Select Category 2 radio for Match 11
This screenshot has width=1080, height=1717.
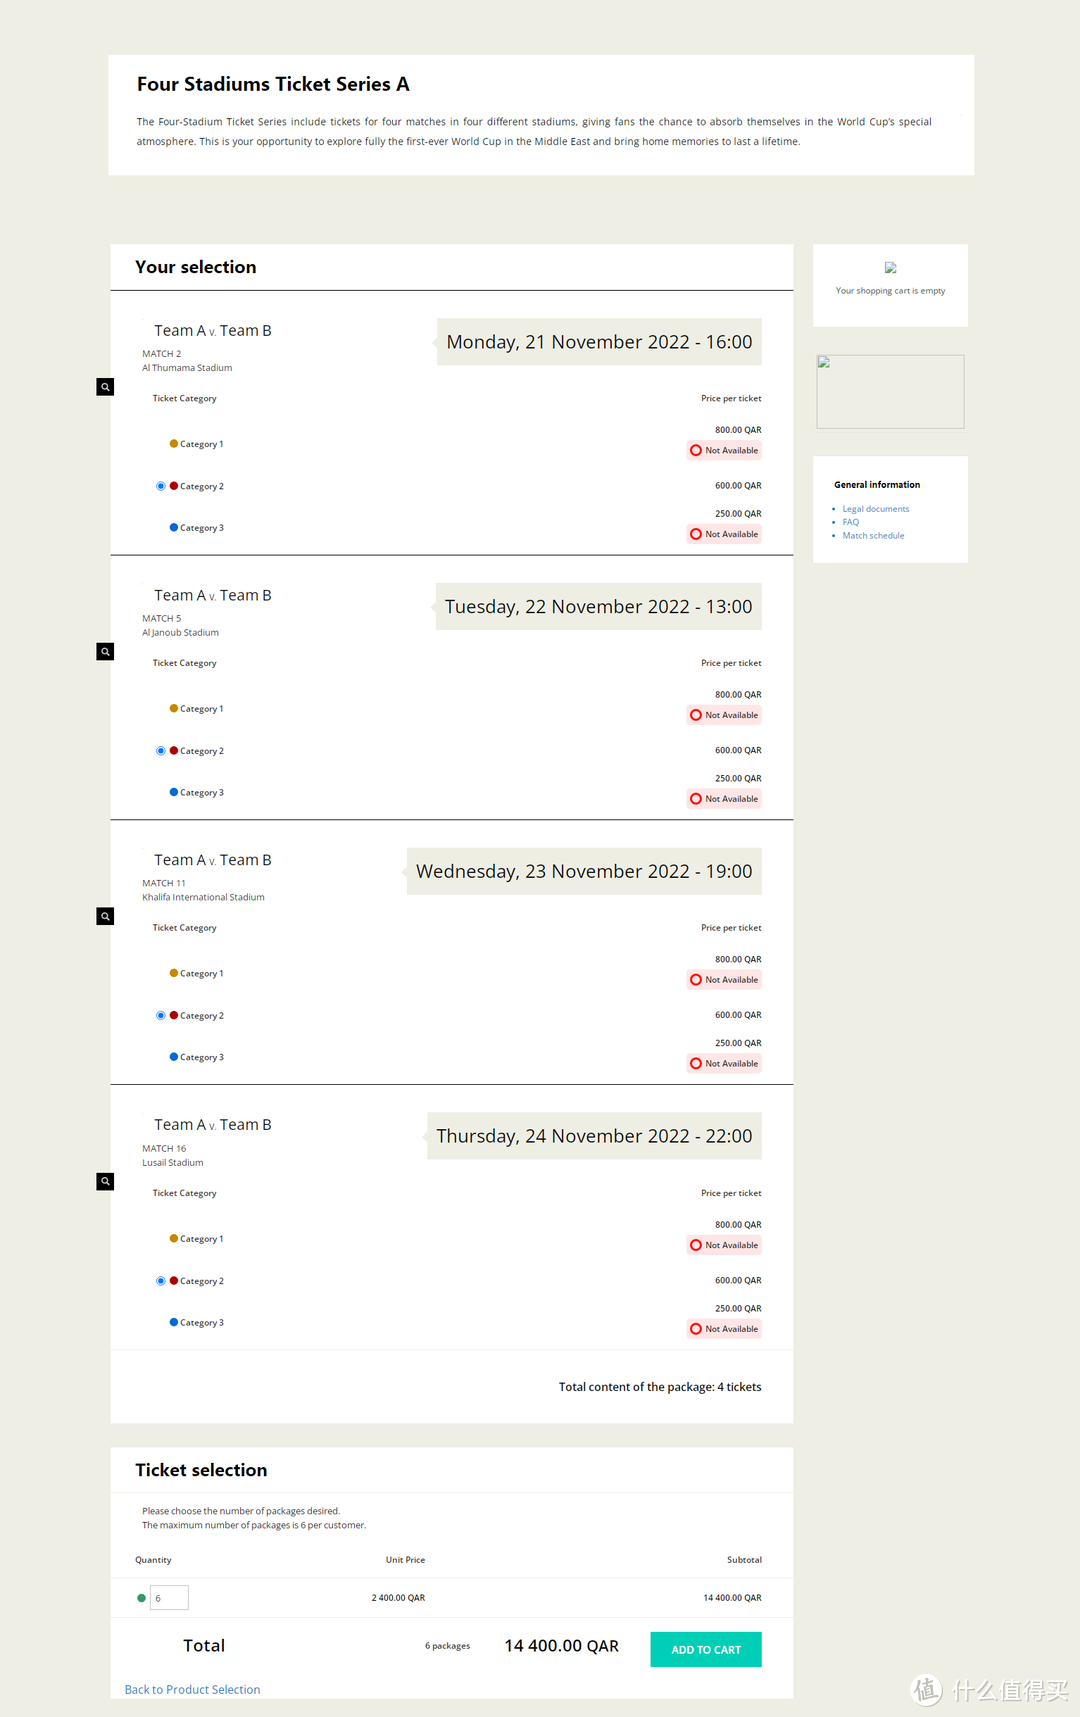tap(161, 1016)
